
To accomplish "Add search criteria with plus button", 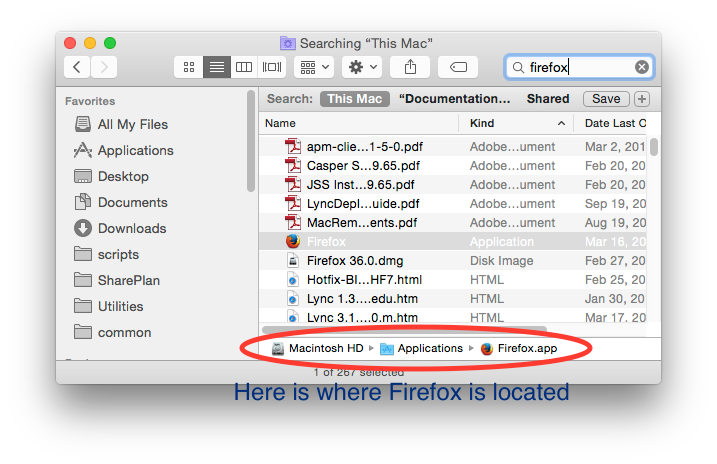I will tap(642, 99).
